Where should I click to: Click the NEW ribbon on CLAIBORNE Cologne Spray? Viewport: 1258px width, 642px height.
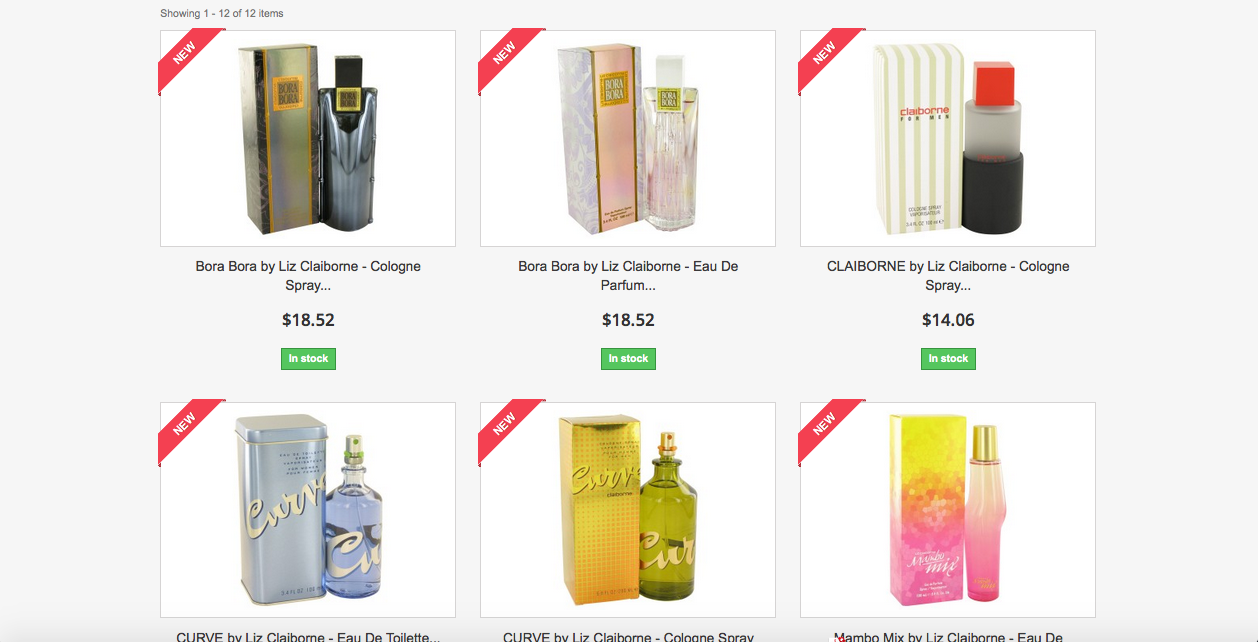point(826,53)
